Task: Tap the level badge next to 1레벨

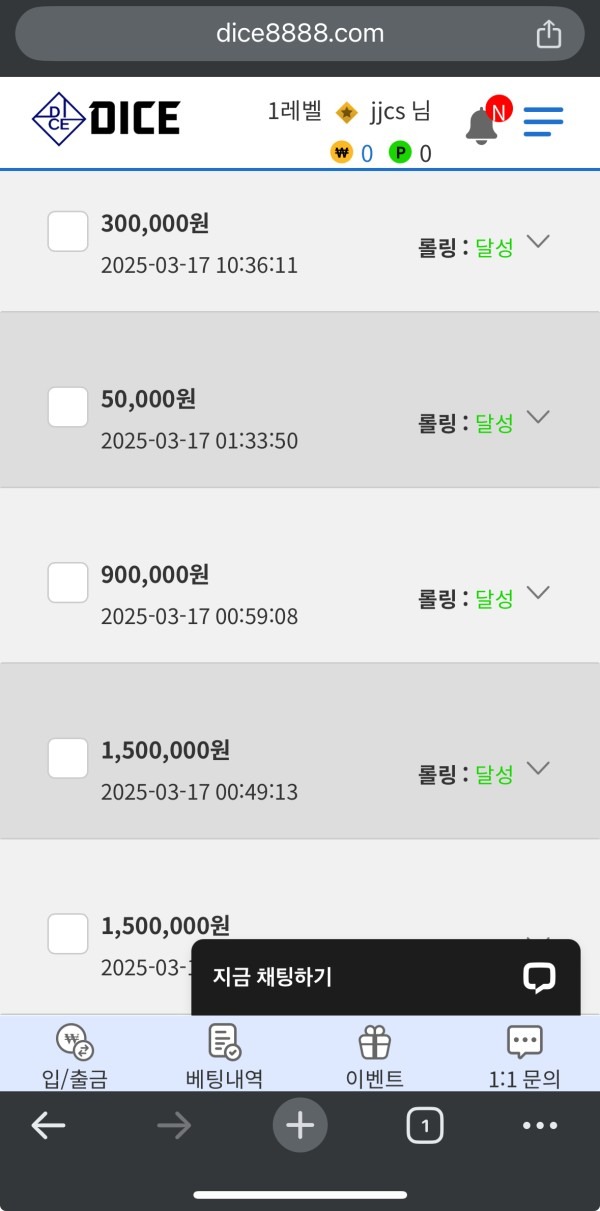Action: 347,112
